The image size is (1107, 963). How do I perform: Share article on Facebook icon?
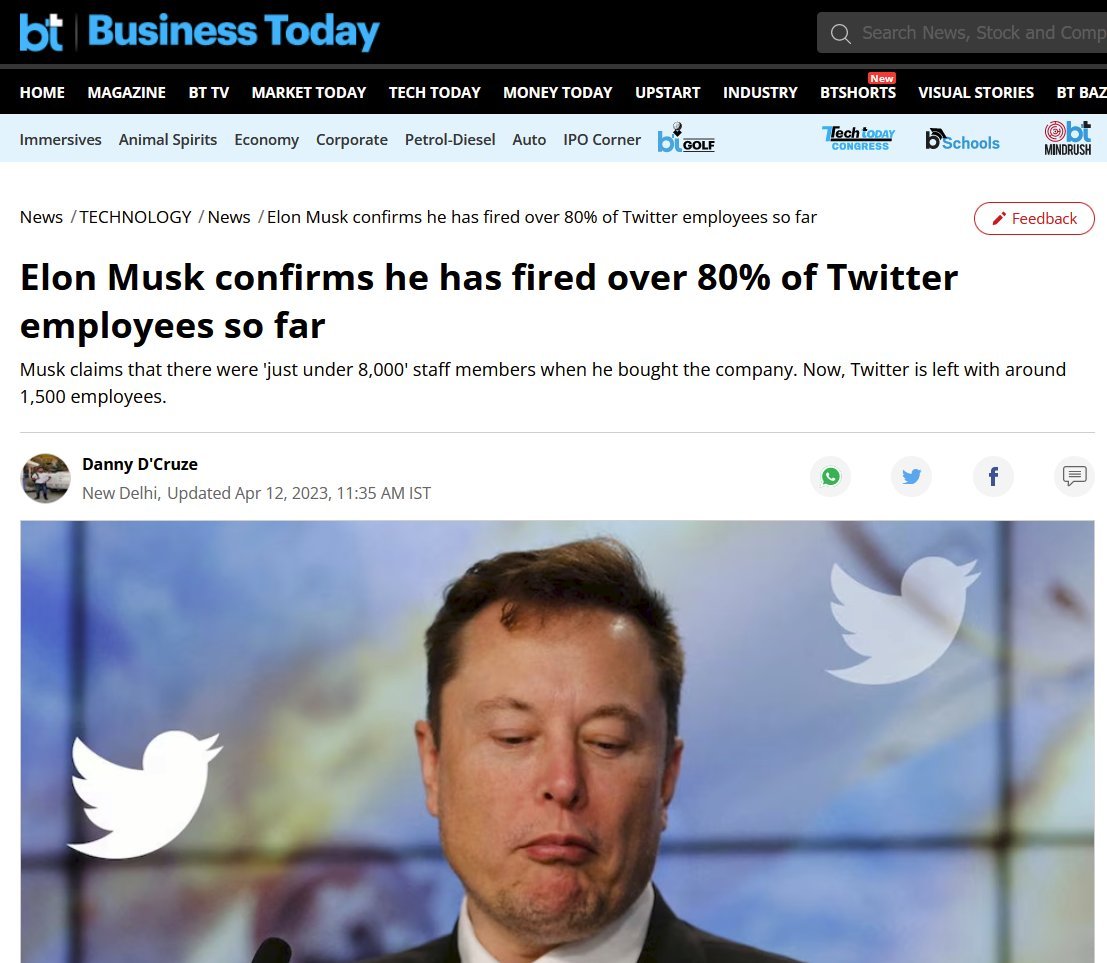[x=993, y=477]
